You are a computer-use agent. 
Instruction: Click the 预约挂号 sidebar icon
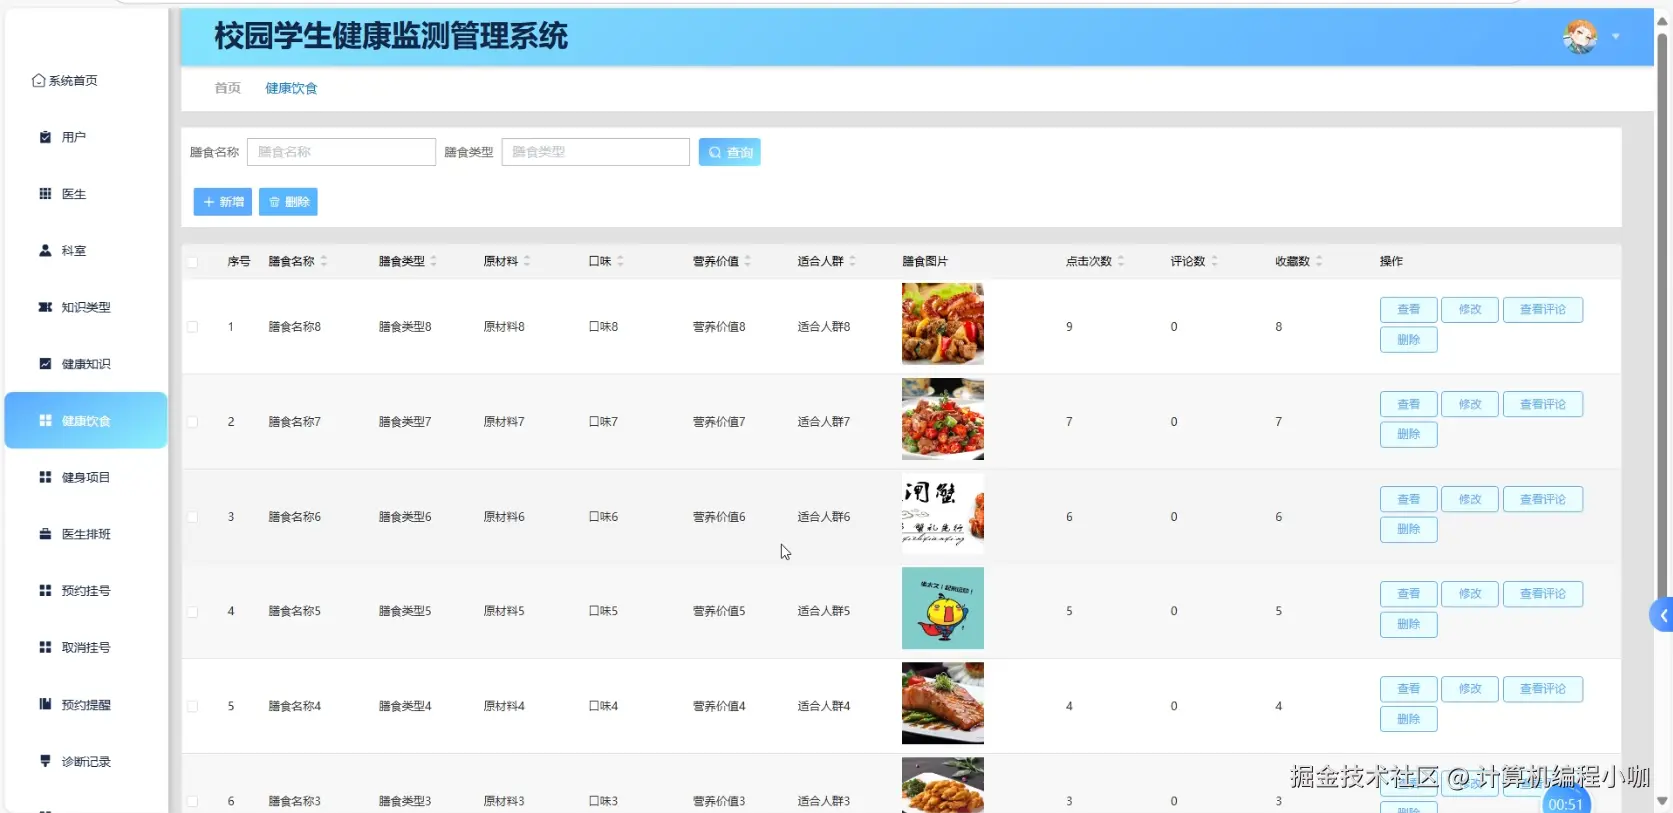click(45, 591)
